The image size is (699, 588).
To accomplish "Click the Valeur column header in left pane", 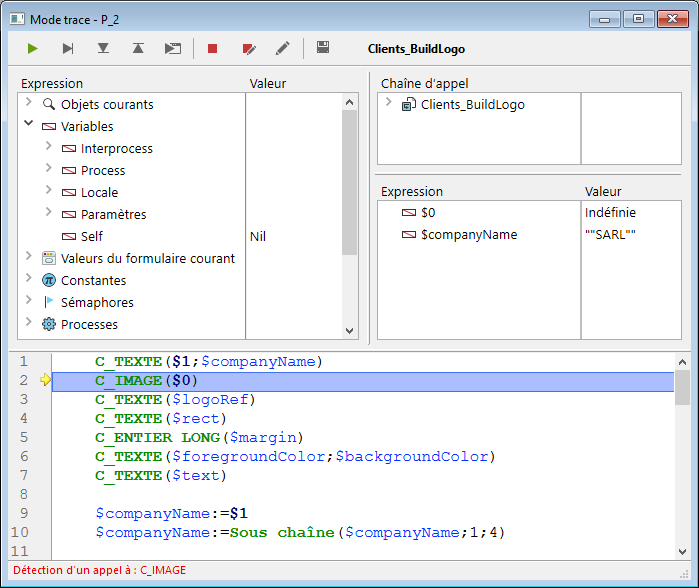I will click(267, 84).
